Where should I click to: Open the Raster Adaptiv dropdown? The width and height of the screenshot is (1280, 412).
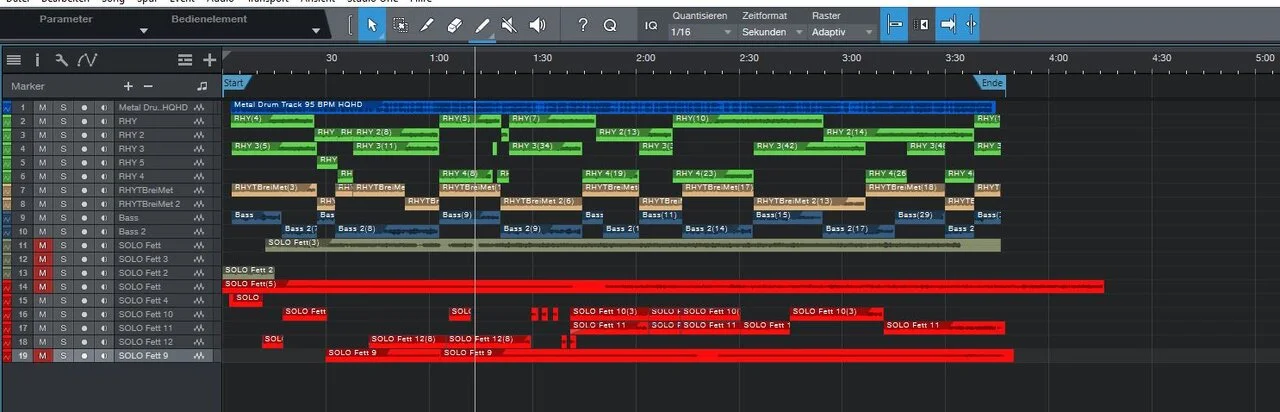coord(842,32)
